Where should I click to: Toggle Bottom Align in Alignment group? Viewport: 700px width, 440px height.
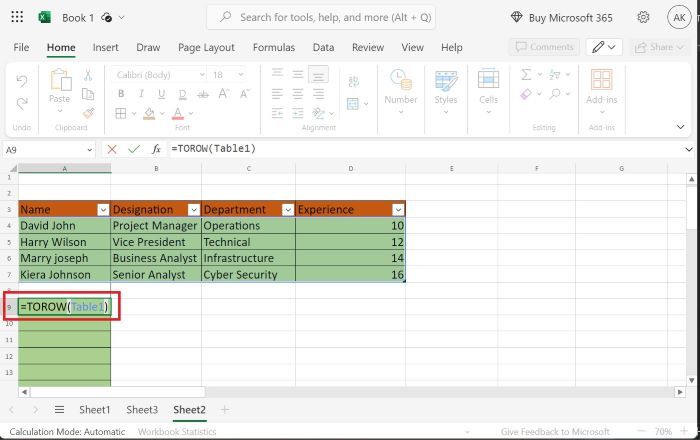click(318, 75)
